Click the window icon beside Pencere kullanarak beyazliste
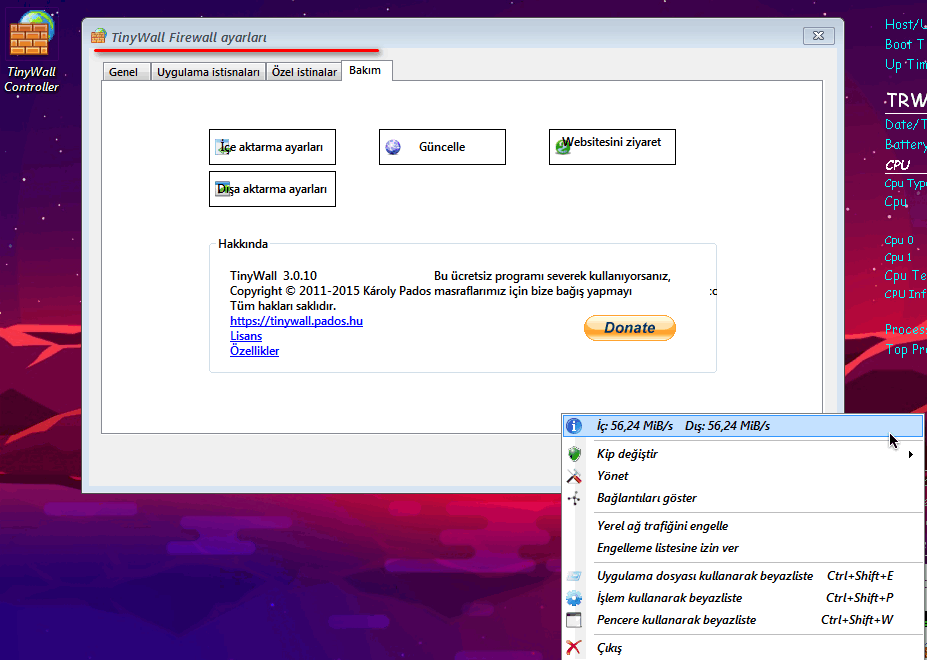Screen dimensions: 927x660 [x=574, y=620]
